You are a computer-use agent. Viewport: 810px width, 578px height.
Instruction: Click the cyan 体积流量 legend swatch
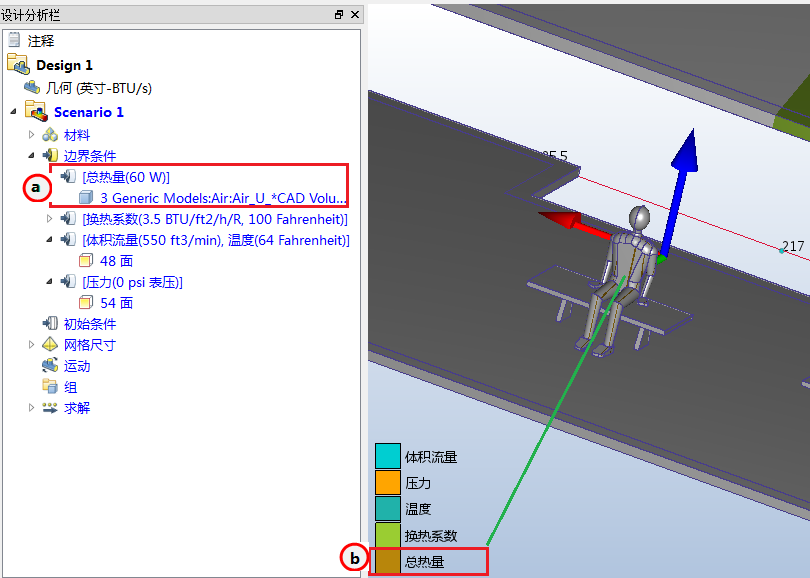pos(388,456)
